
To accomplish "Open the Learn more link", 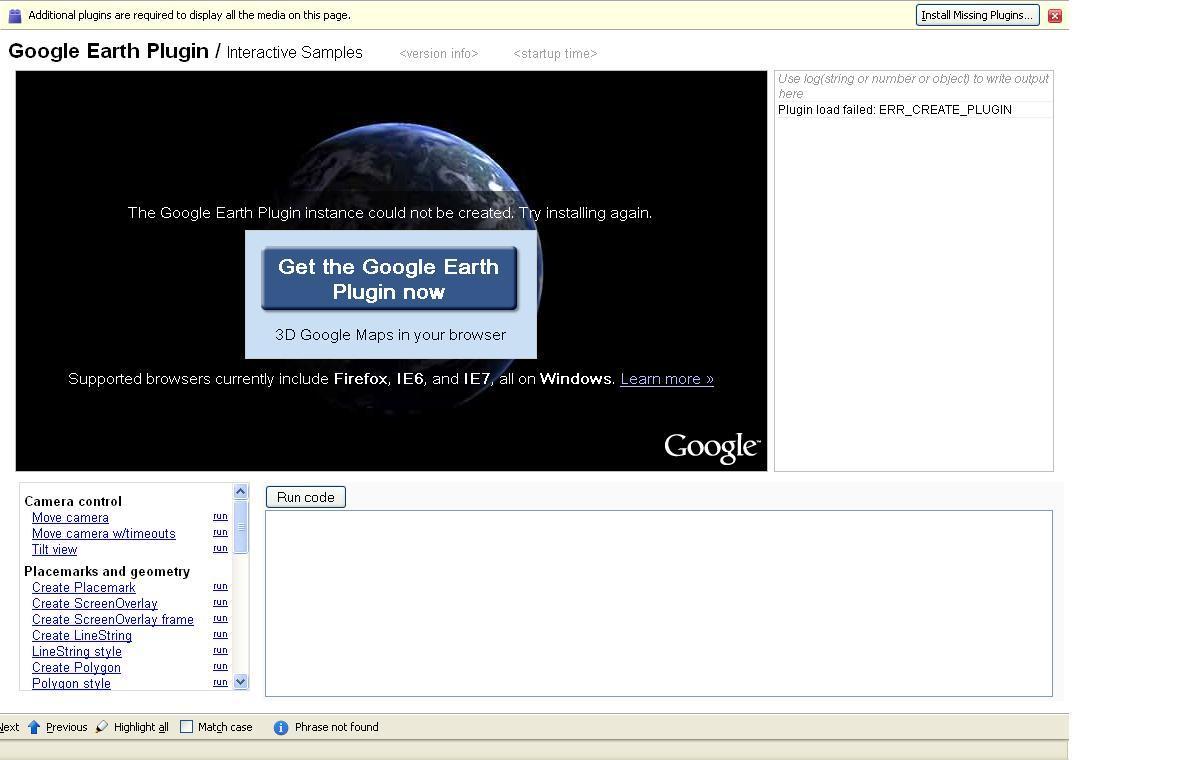I will [666, 378].
